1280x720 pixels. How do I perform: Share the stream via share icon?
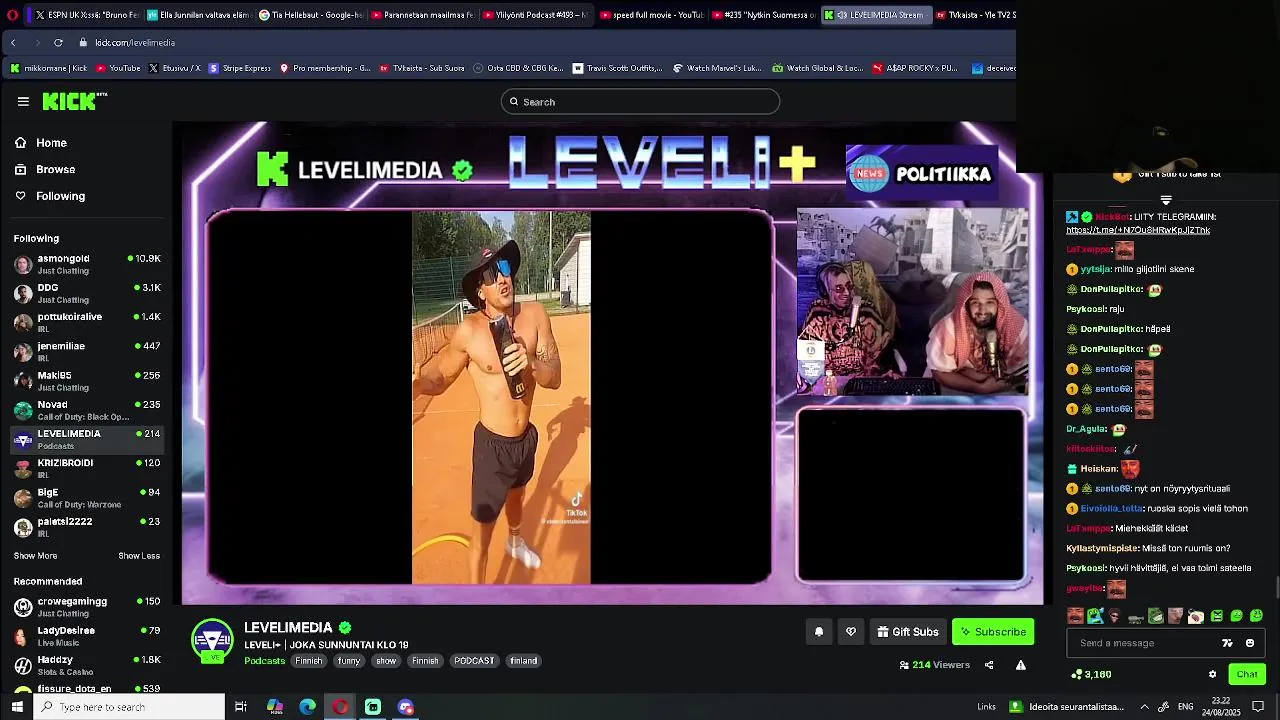point(989,665)
